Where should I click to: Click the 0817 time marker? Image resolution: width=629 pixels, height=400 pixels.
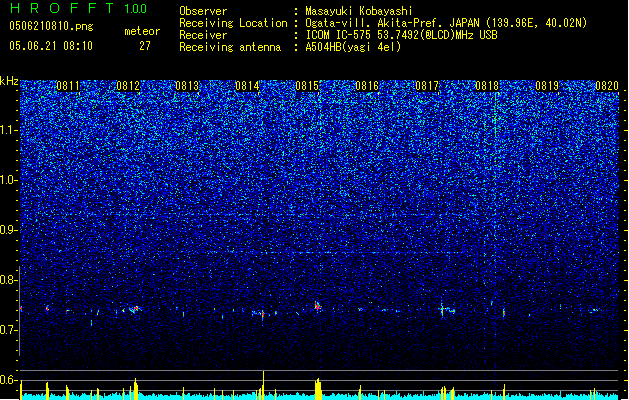427,86
